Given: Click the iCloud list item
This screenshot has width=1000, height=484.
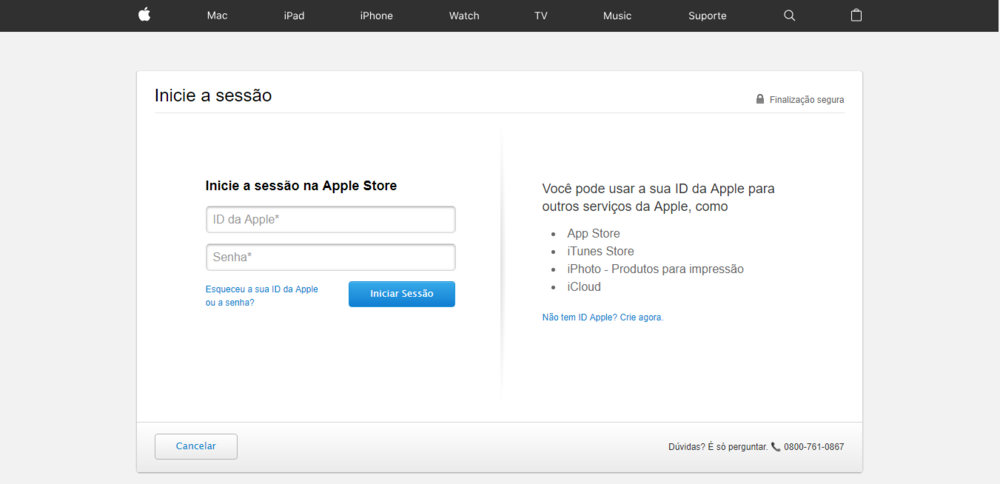Looking at the screenshot, I should coord(584,287).
